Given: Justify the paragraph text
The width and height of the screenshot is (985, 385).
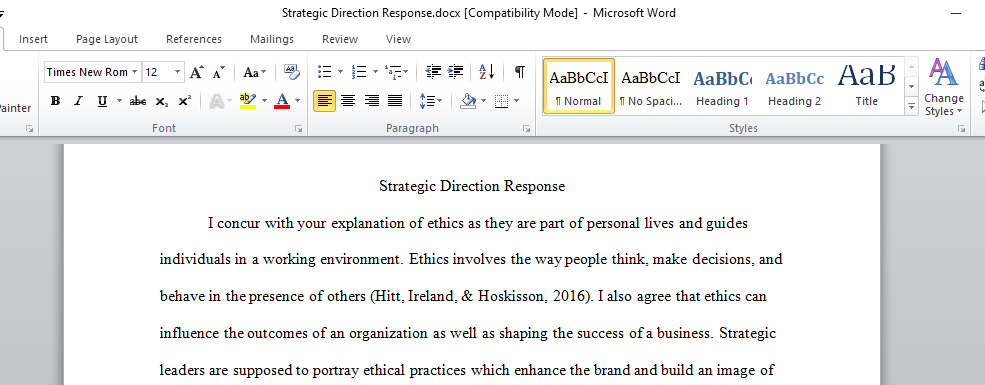Looking at the screenshot, I should (x=395, y=101).
